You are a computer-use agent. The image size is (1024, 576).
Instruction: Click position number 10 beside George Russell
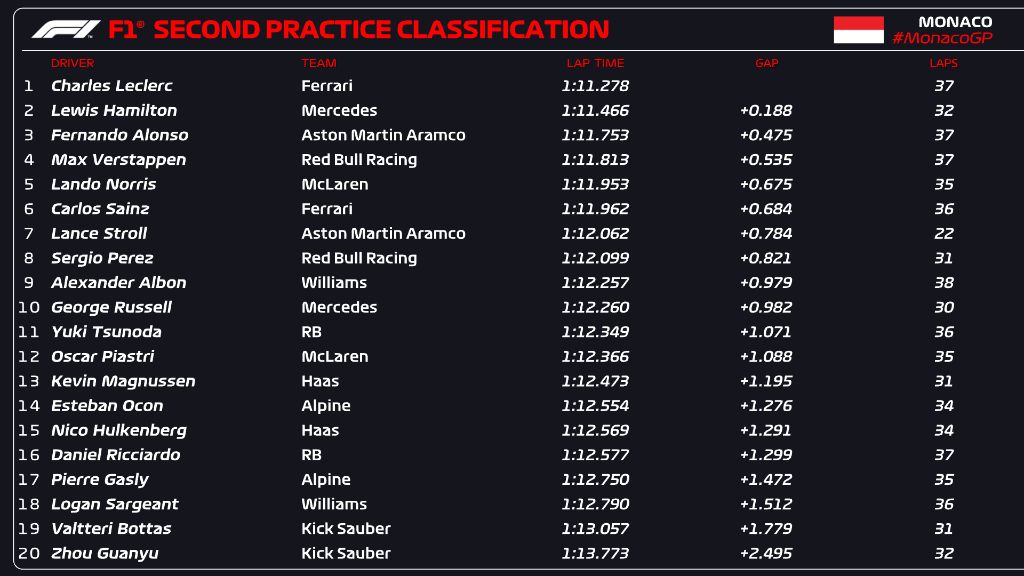tap(30, 307)
